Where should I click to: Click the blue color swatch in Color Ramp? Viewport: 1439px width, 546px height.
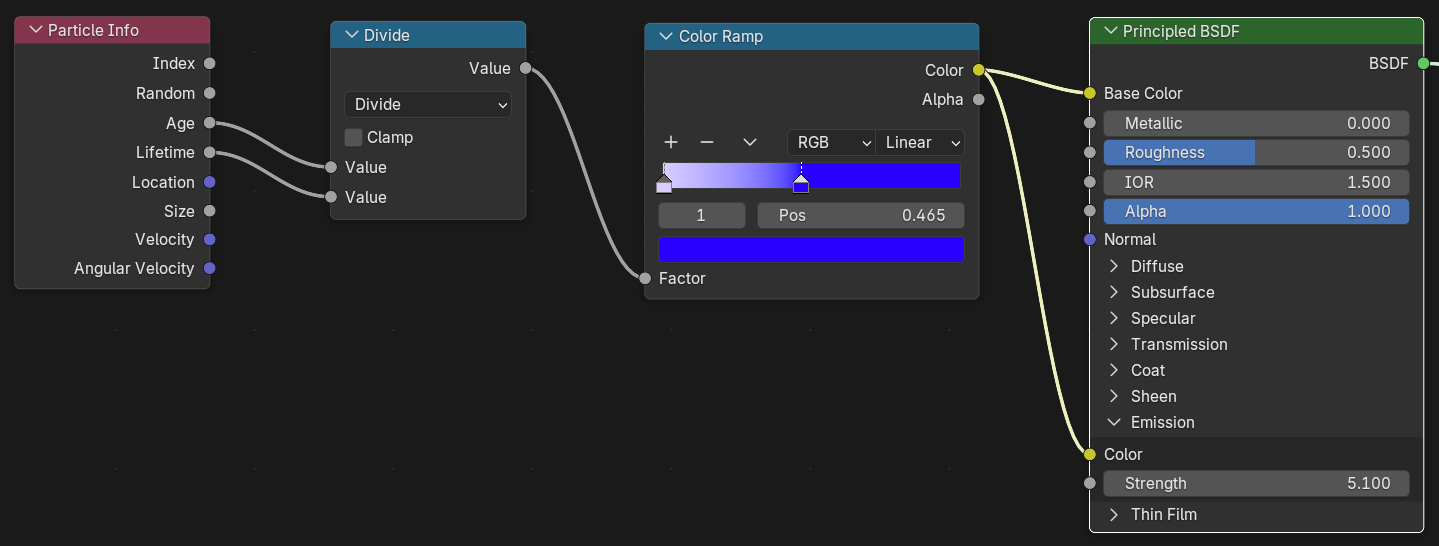[811, 249]
